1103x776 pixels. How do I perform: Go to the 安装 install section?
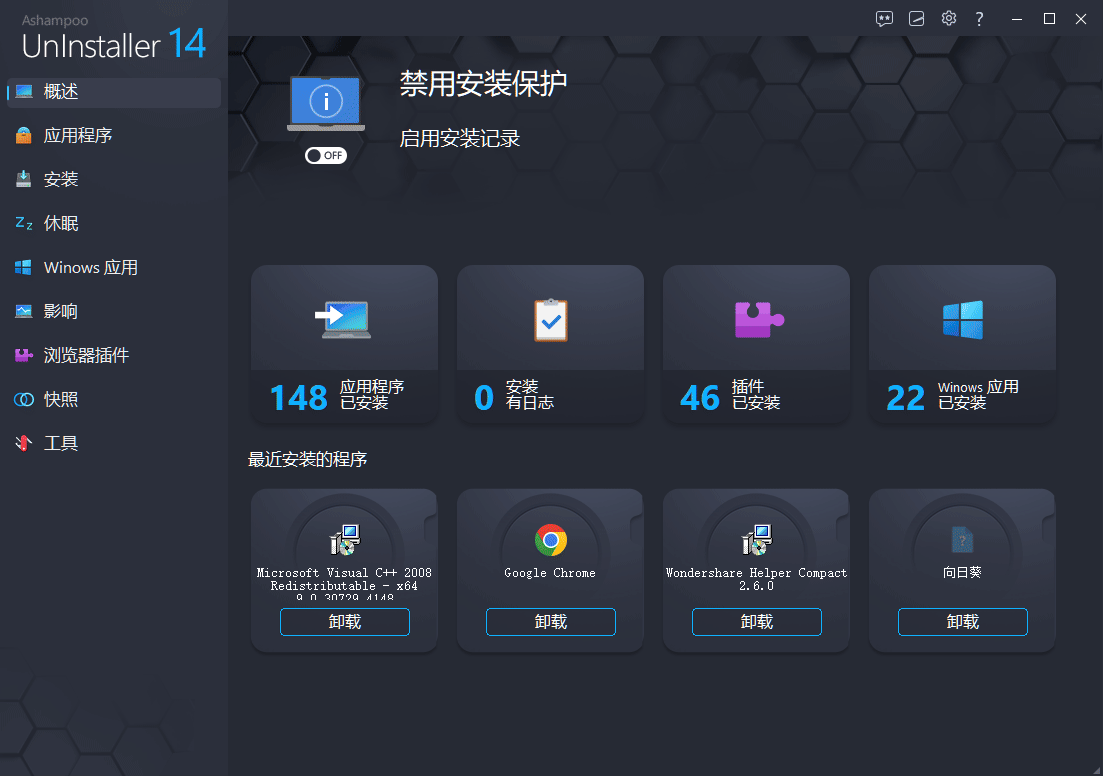coord(114,179)
